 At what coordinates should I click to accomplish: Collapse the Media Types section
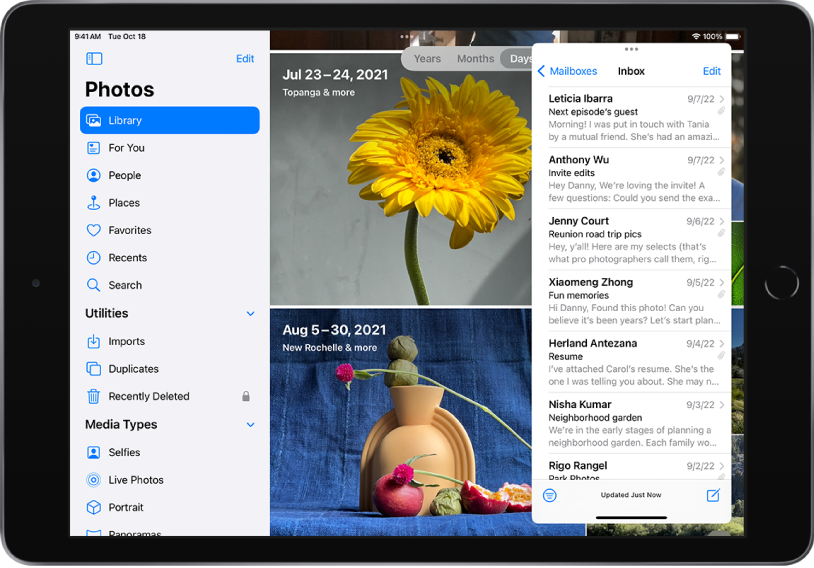[250, 425]
